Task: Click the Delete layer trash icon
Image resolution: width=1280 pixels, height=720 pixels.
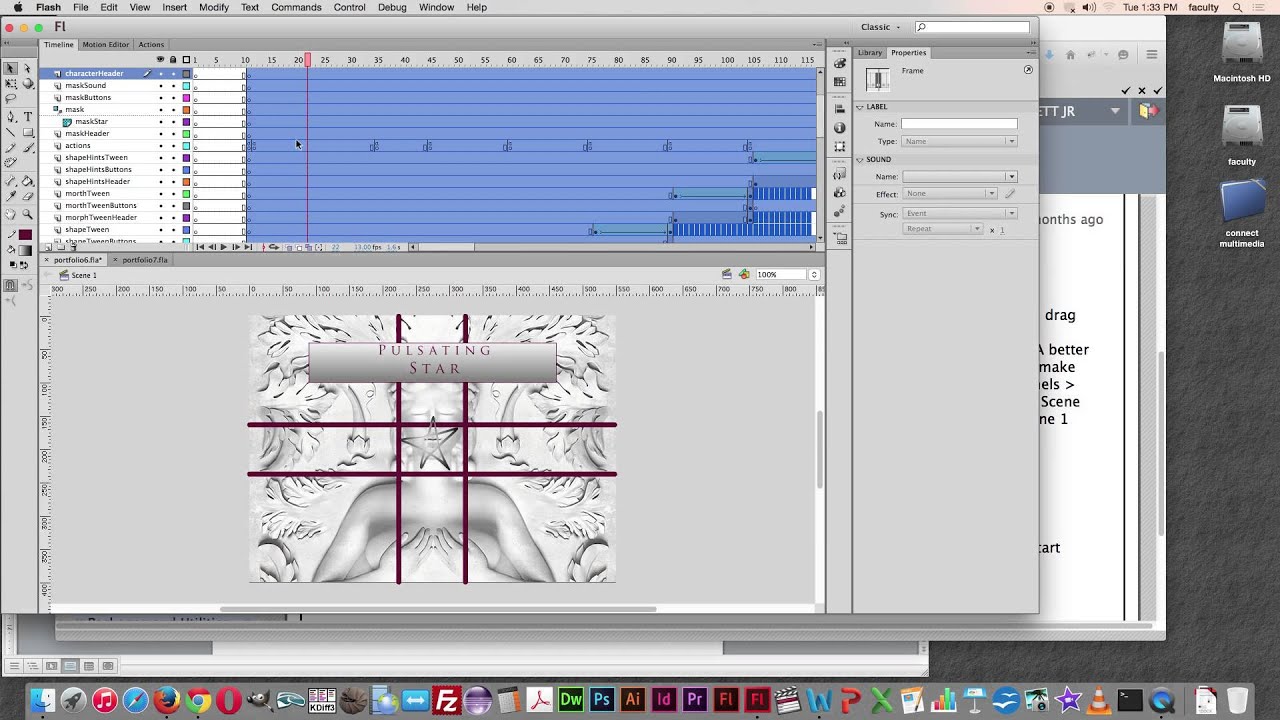Action: click(73, 247)
